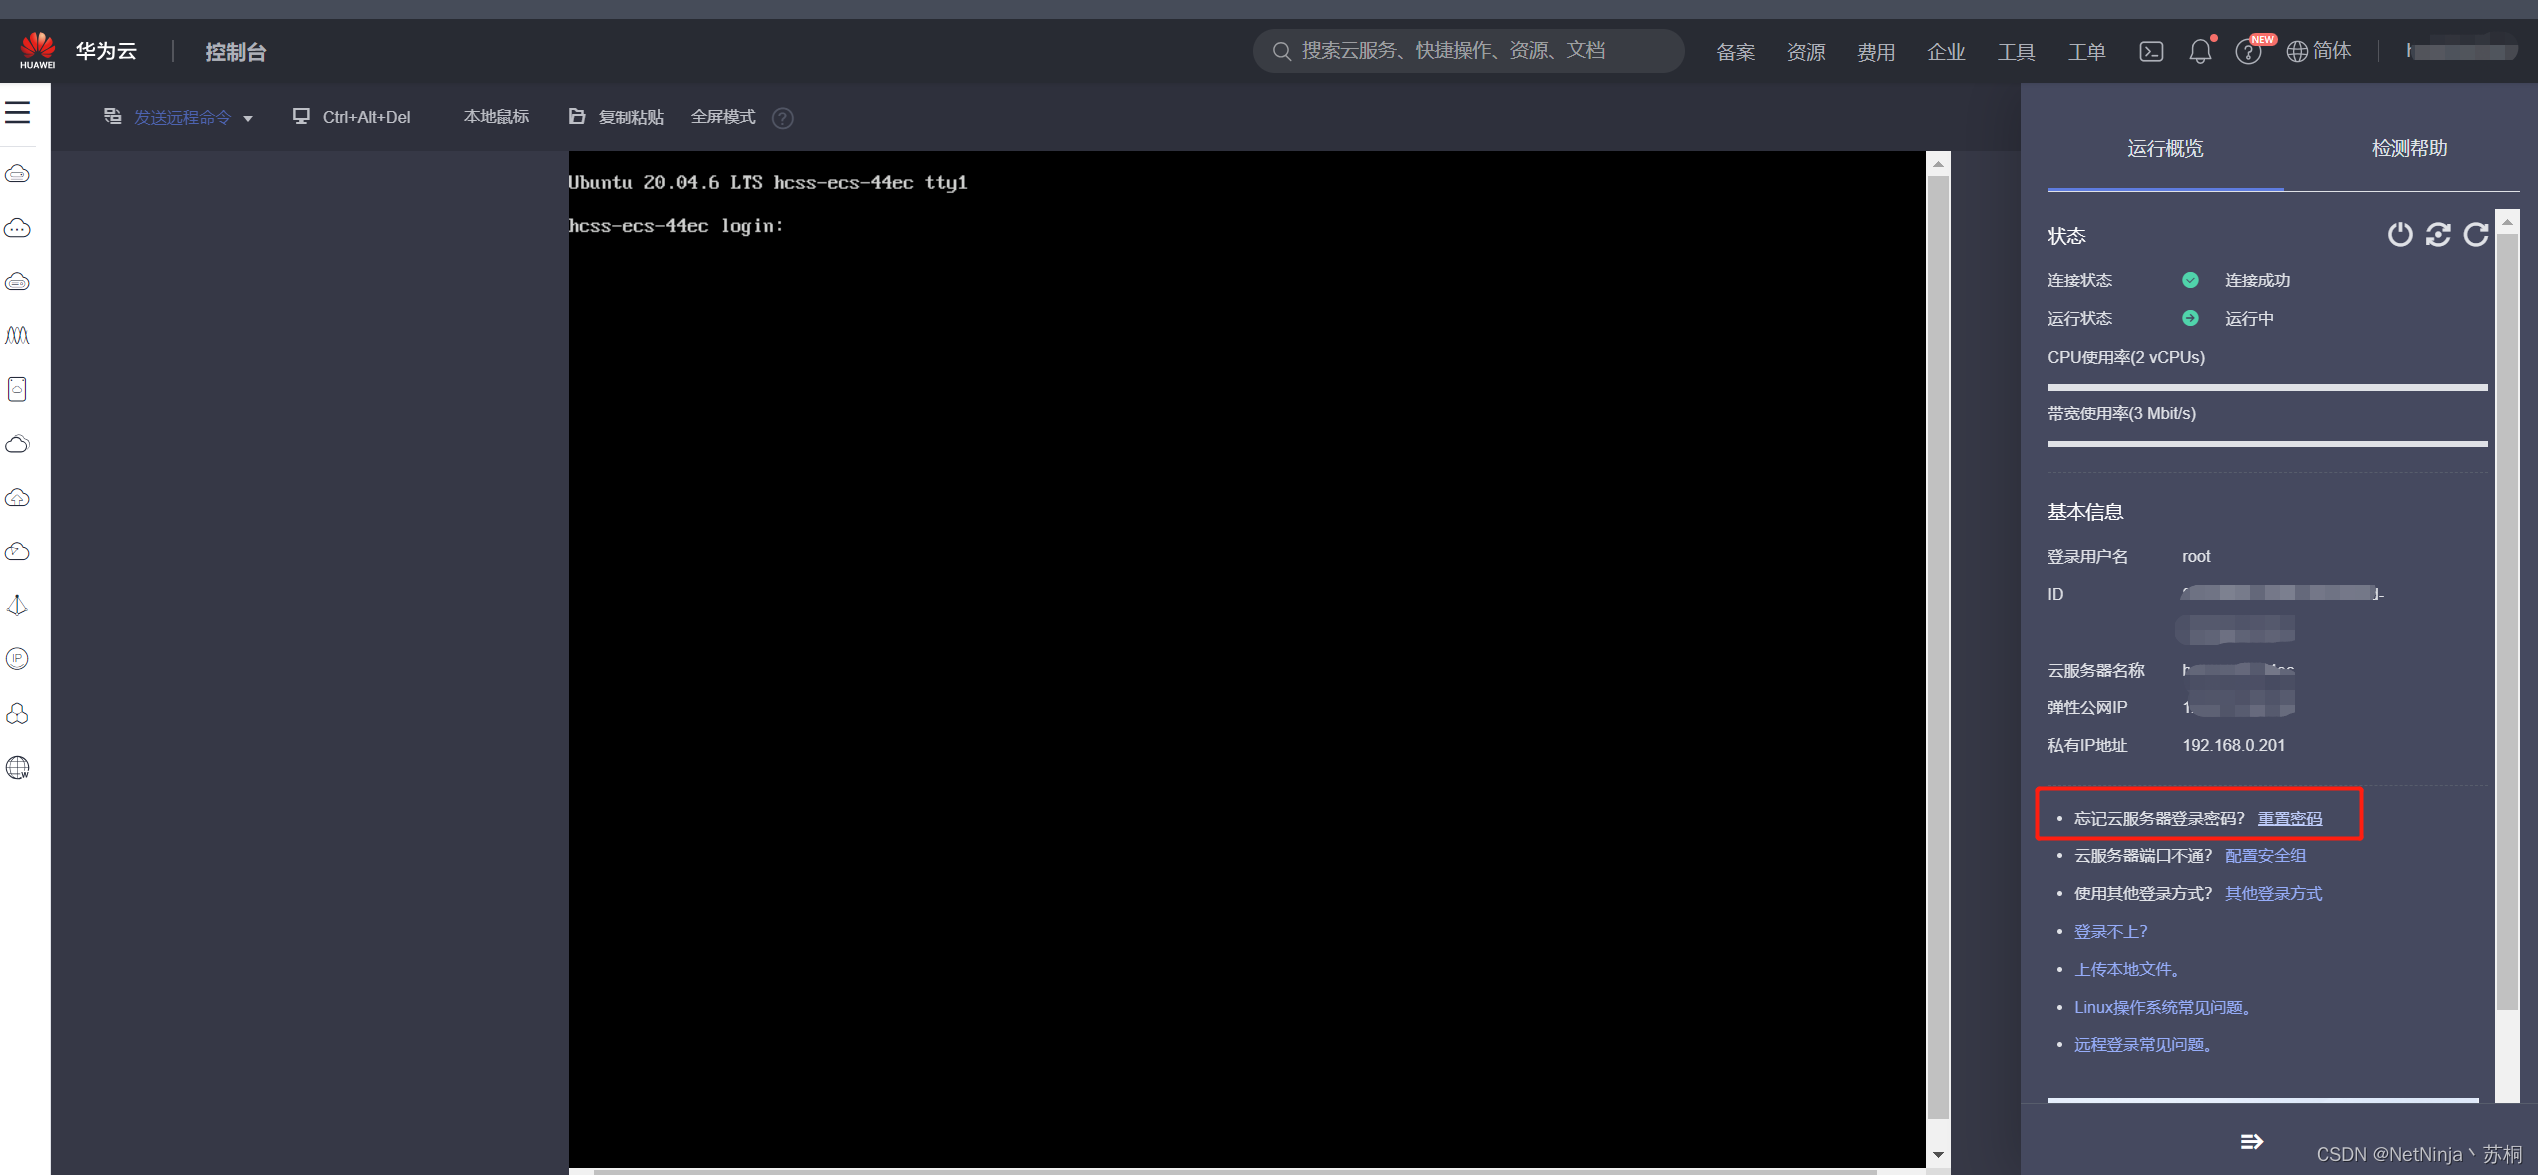Open the notification bell
Screen dimensions: 2538x1175
pyautogui.click(x=2200, y=52)
